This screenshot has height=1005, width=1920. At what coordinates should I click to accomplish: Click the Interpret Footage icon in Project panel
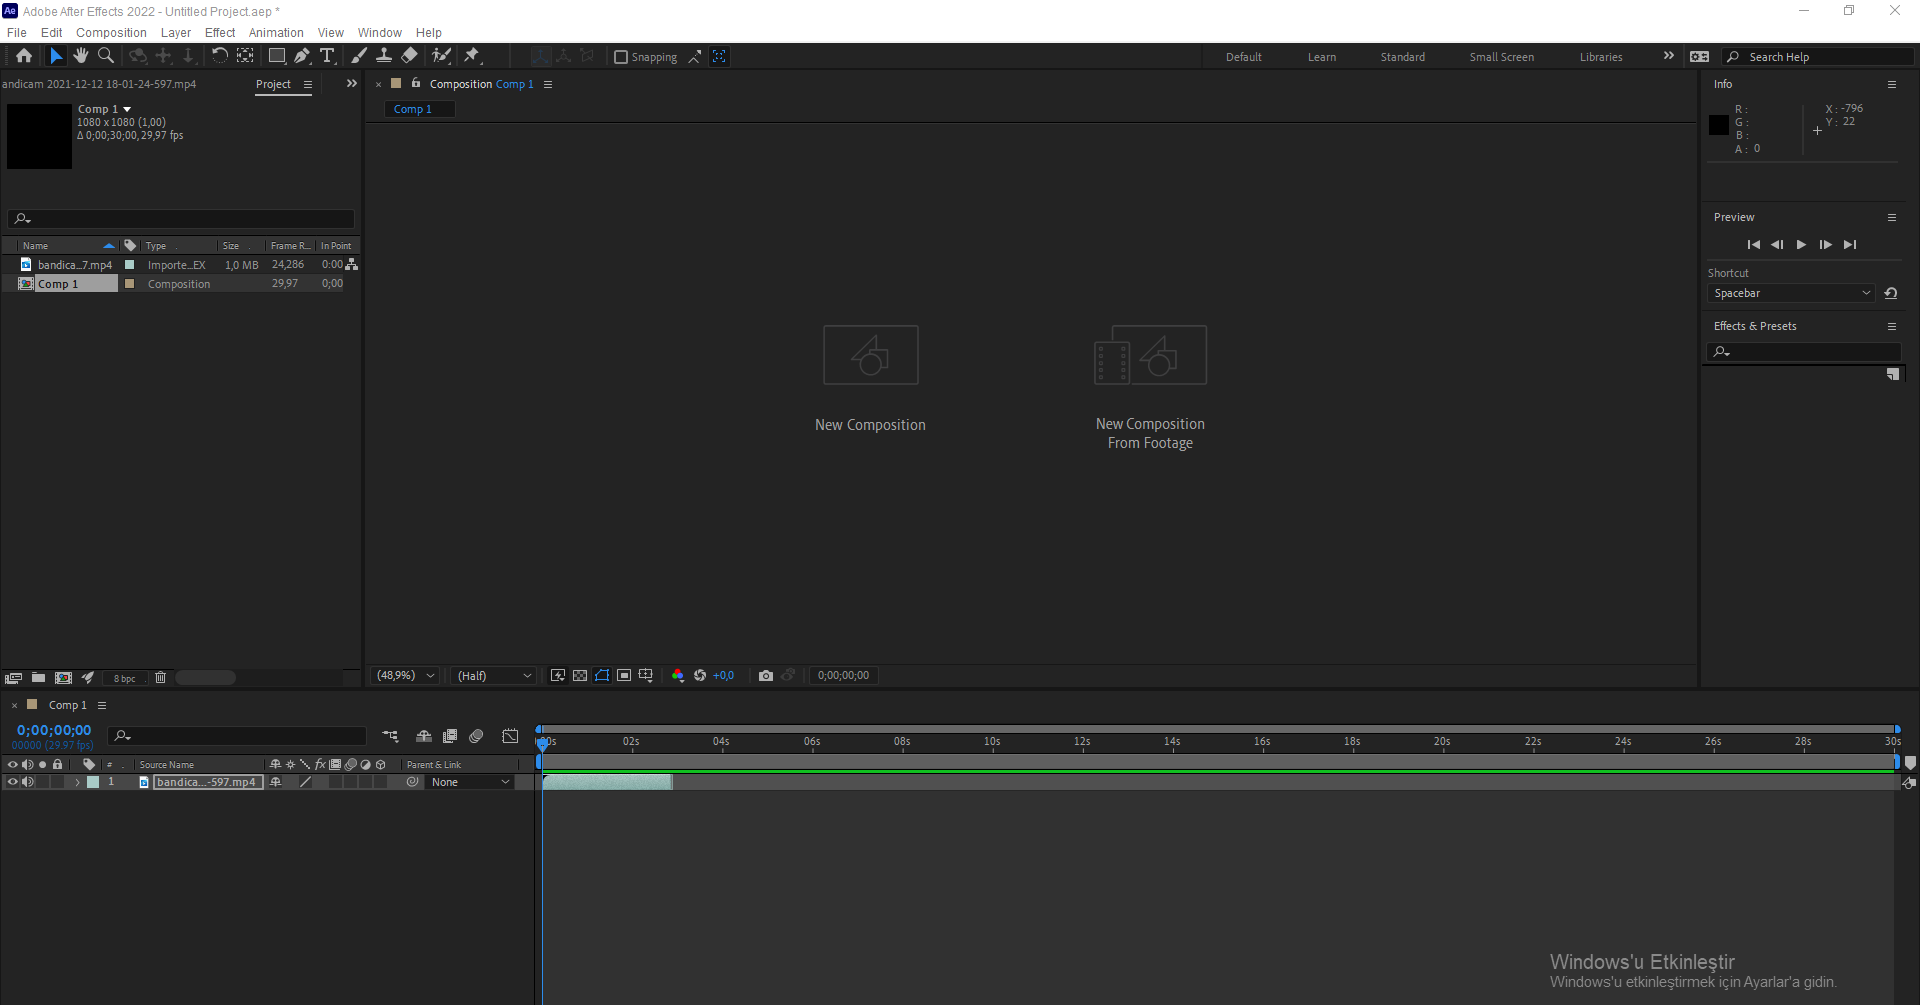coord(13,678)
